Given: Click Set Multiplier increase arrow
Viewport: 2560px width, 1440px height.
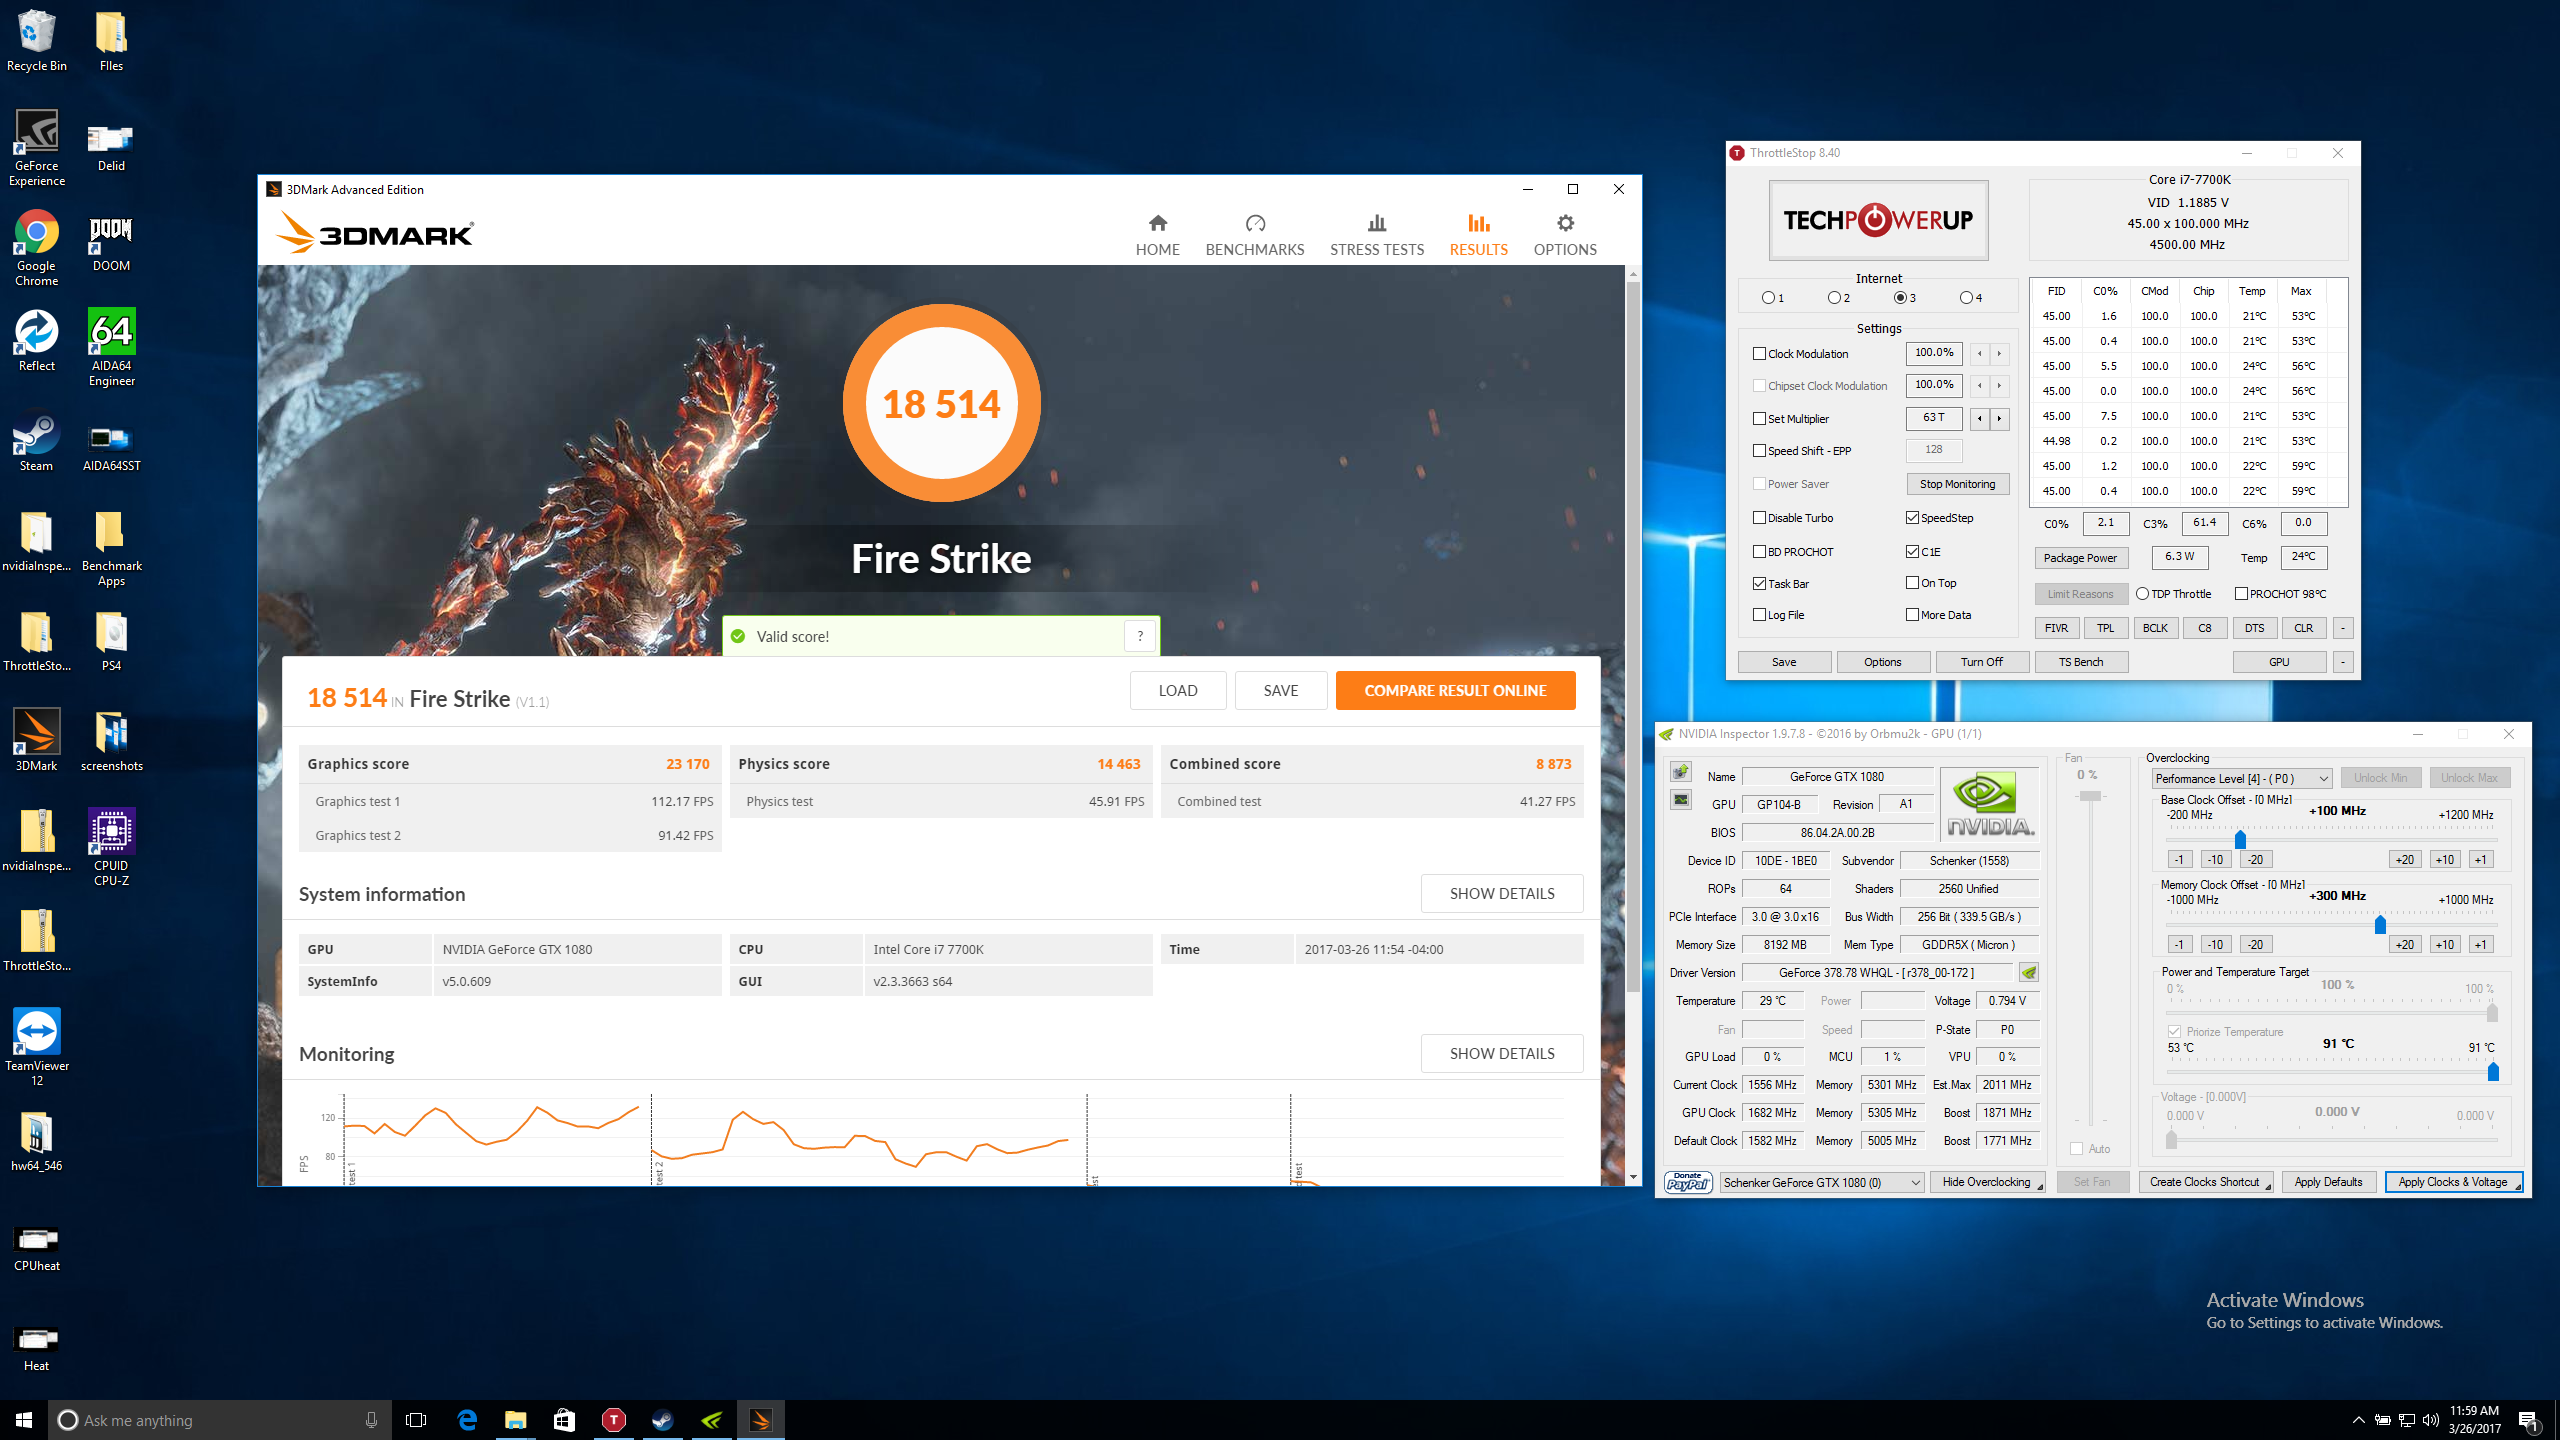Looking at the screenshot, I should [1999, 419].
